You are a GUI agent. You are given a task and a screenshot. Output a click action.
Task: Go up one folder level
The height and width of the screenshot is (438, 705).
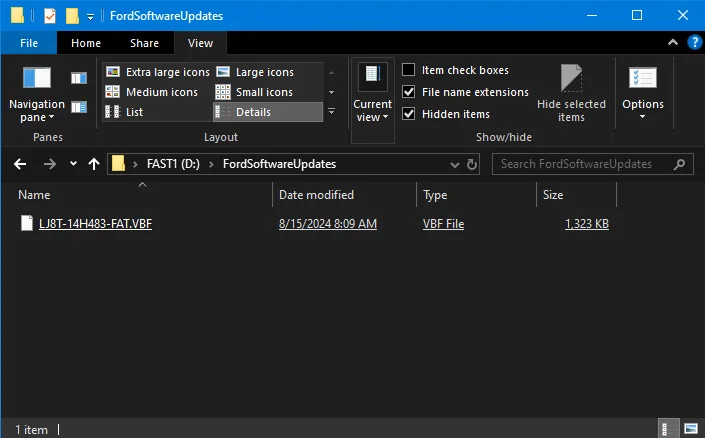click(x=94, y=164)
